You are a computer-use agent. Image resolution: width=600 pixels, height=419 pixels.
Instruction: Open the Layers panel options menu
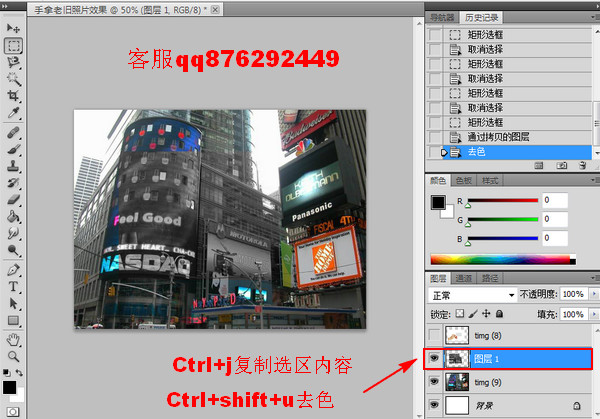click(x=595, y=278)
